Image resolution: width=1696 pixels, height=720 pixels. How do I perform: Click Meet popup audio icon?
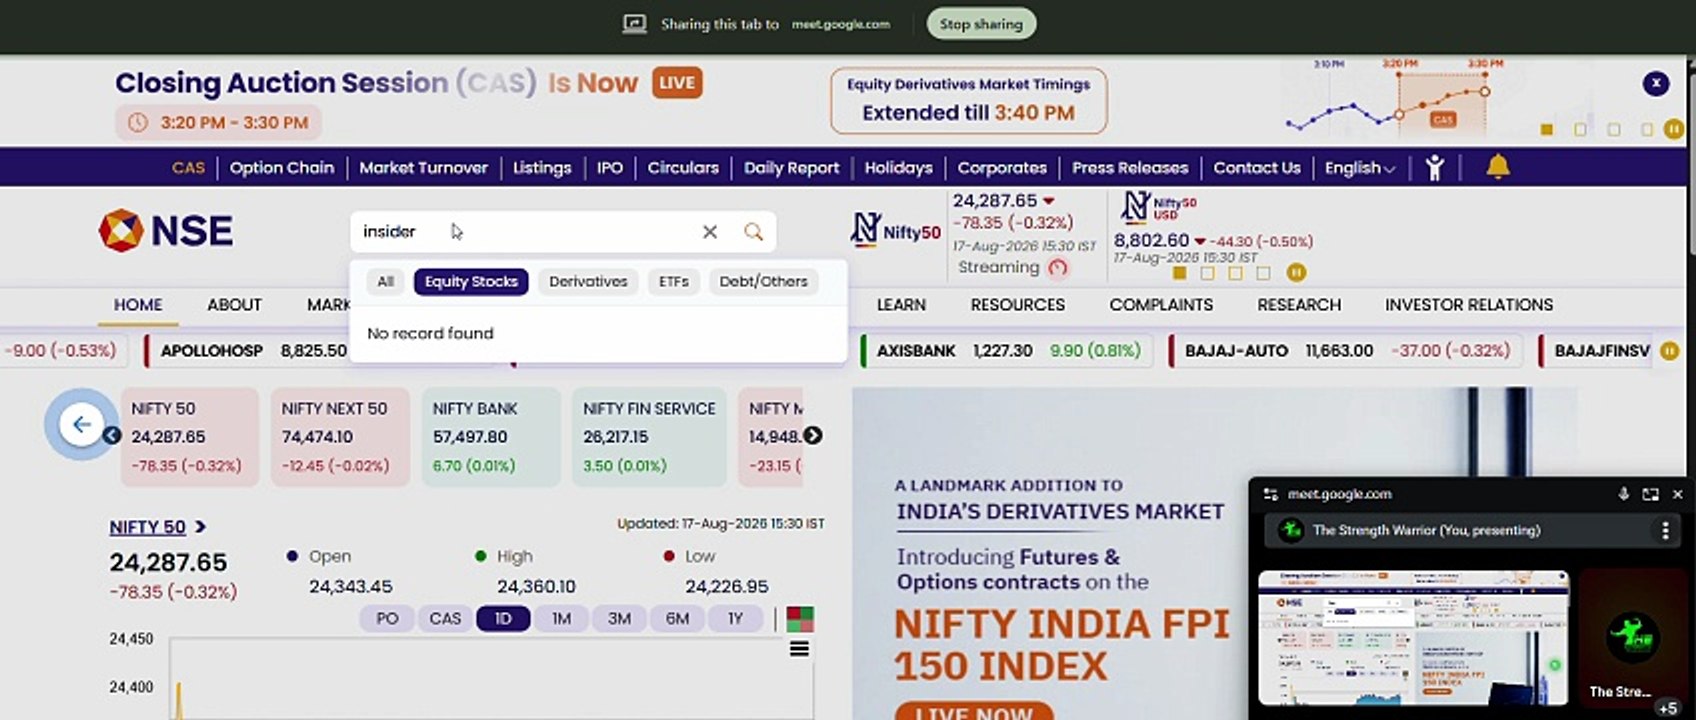[x=1623, y=494]
